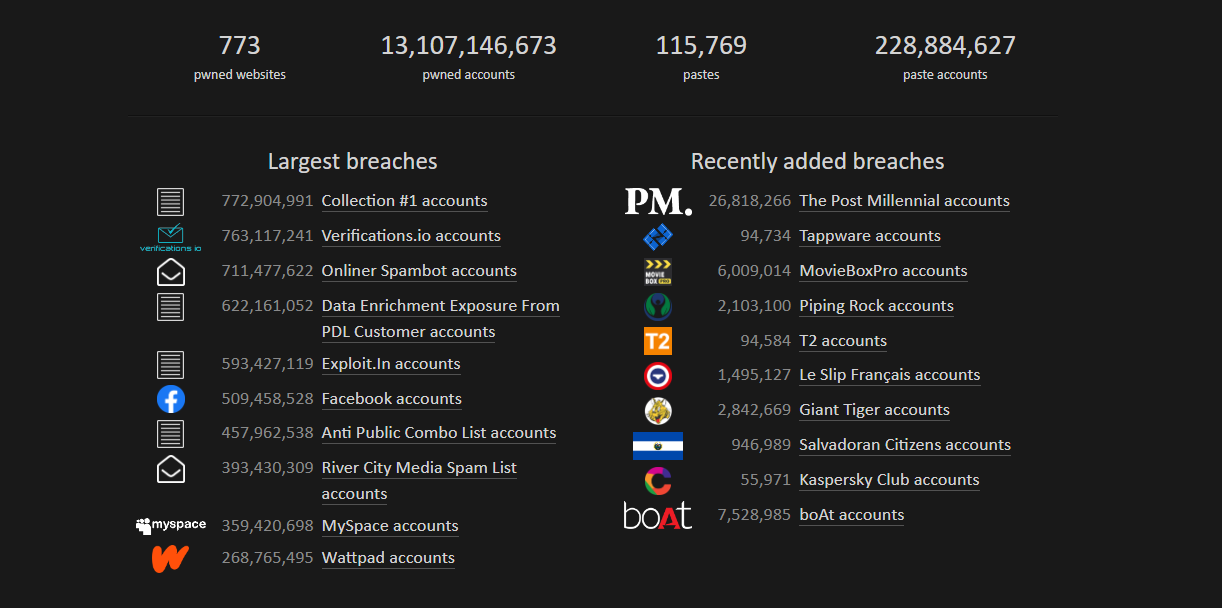Click the Le Slip Français roundel icon
The image size is (1222, 608).
point(658,375)
